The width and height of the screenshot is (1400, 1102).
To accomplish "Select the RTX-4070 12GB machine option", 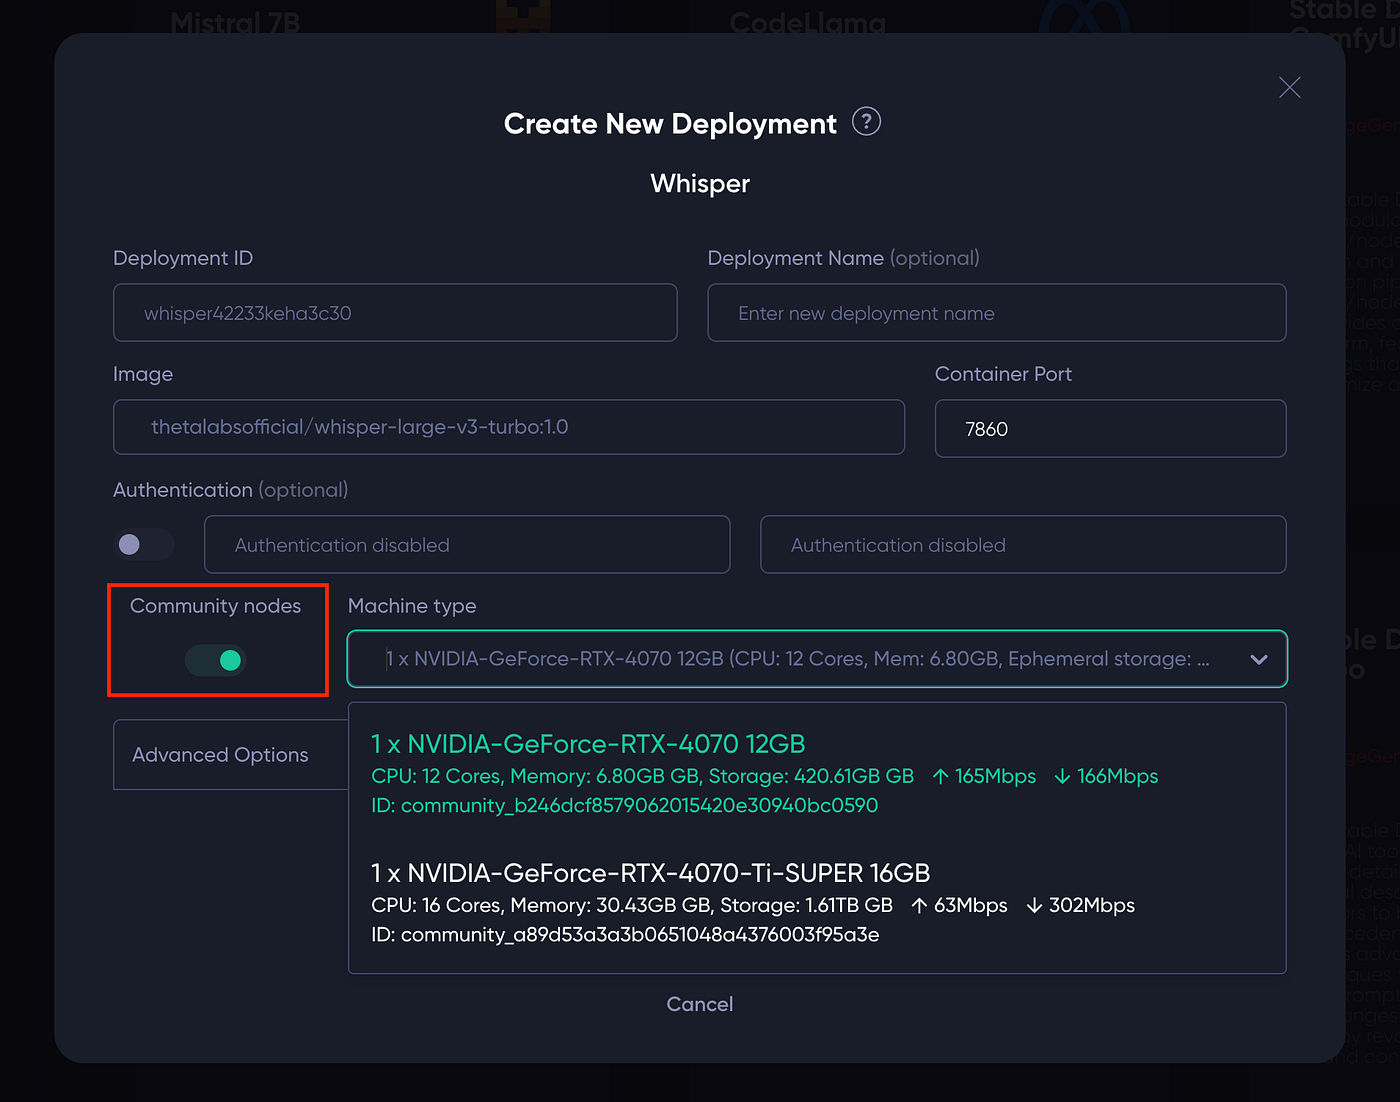I will click(817, 774).
